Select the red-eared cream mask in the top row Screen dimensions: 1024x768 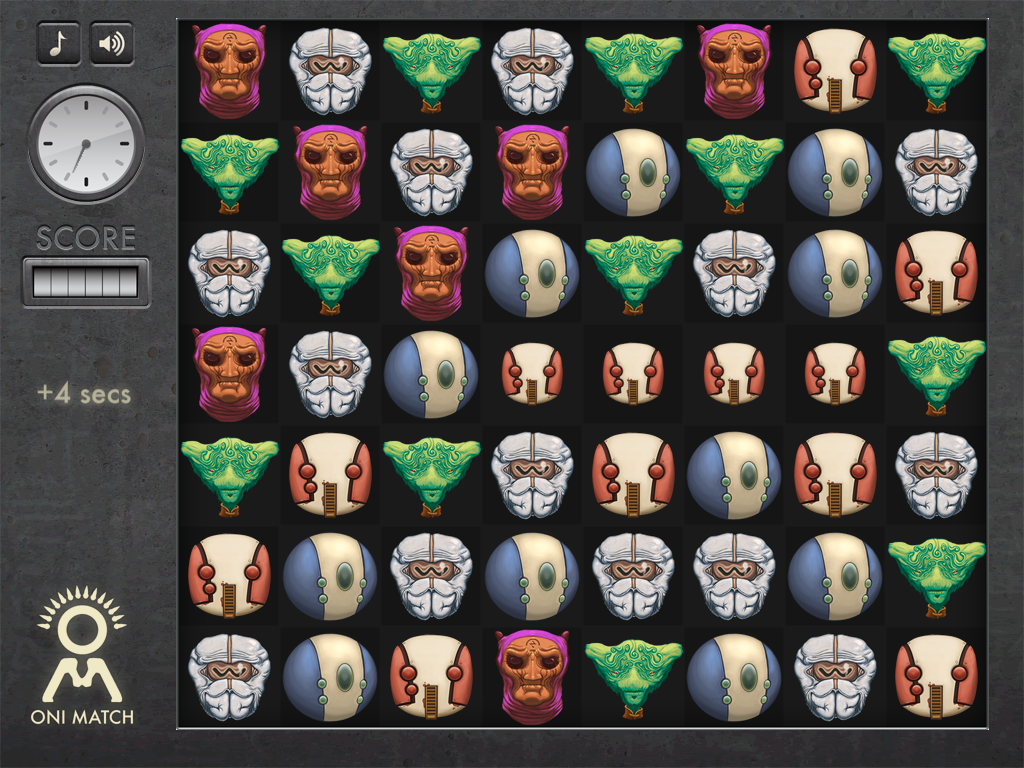tap(835, 71)
